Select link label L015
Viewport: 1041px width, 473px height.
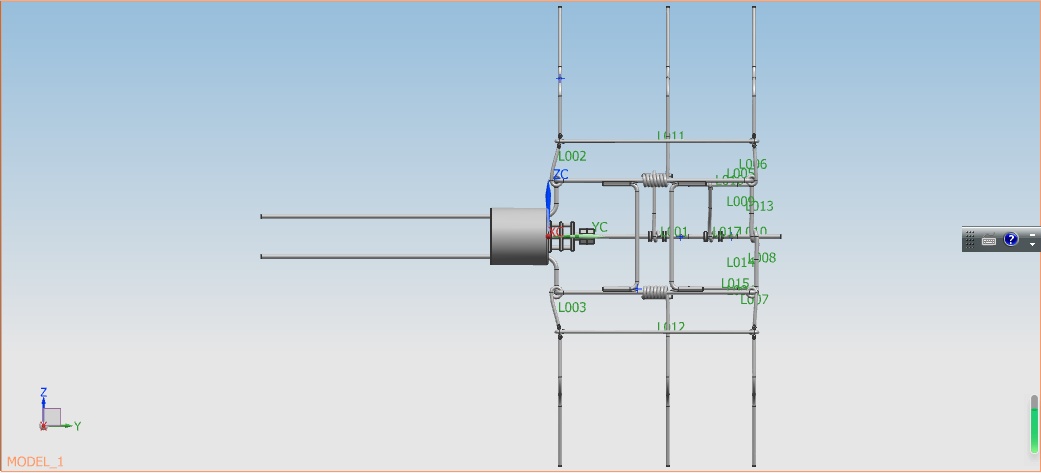(x=735, y=284)
